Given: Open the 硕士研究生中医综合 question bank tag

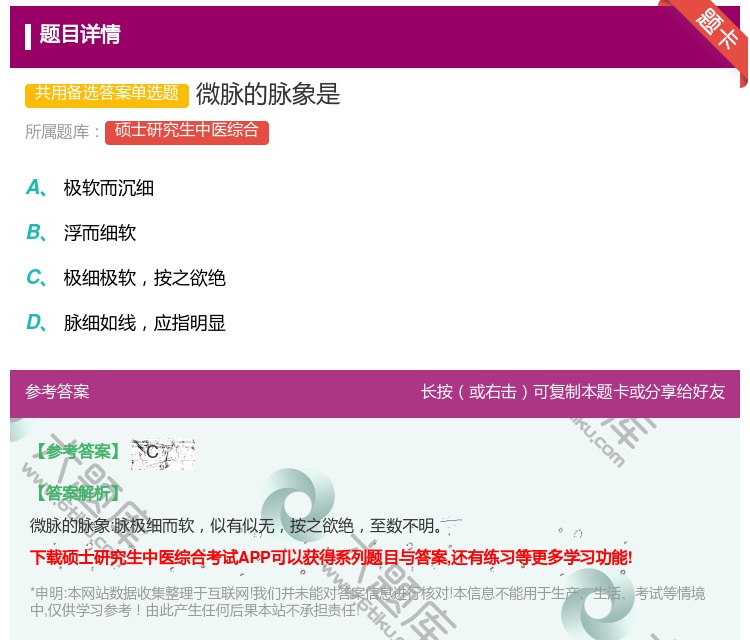Looking at the screenshot, I should coord(187,132).
